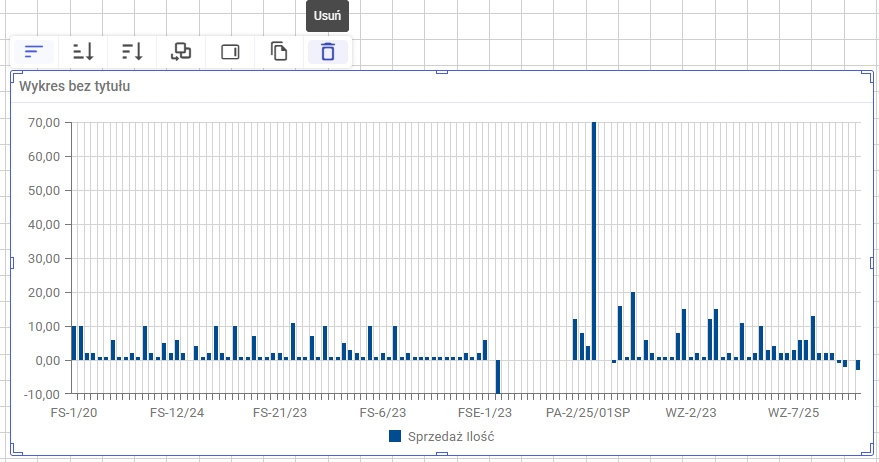
Task: Click the x-axis label WZ-7/25
Action: tap(793, 413)
